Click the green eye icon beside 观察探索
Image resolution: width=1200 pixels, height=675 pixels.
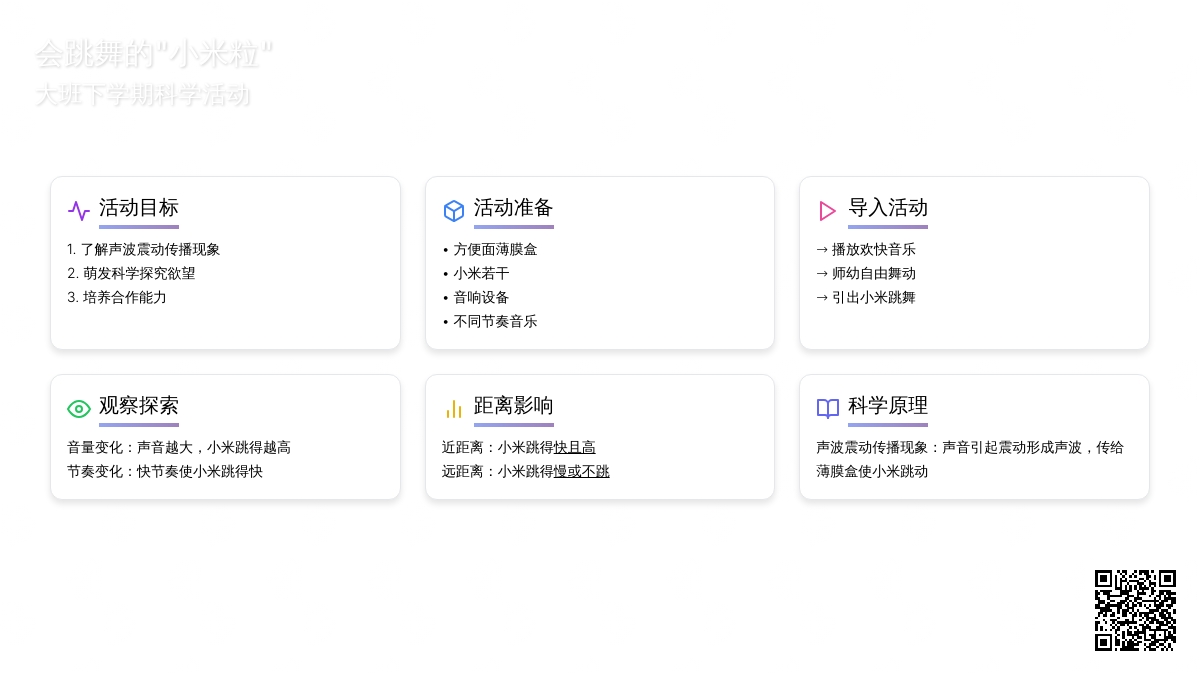[79, 408]
